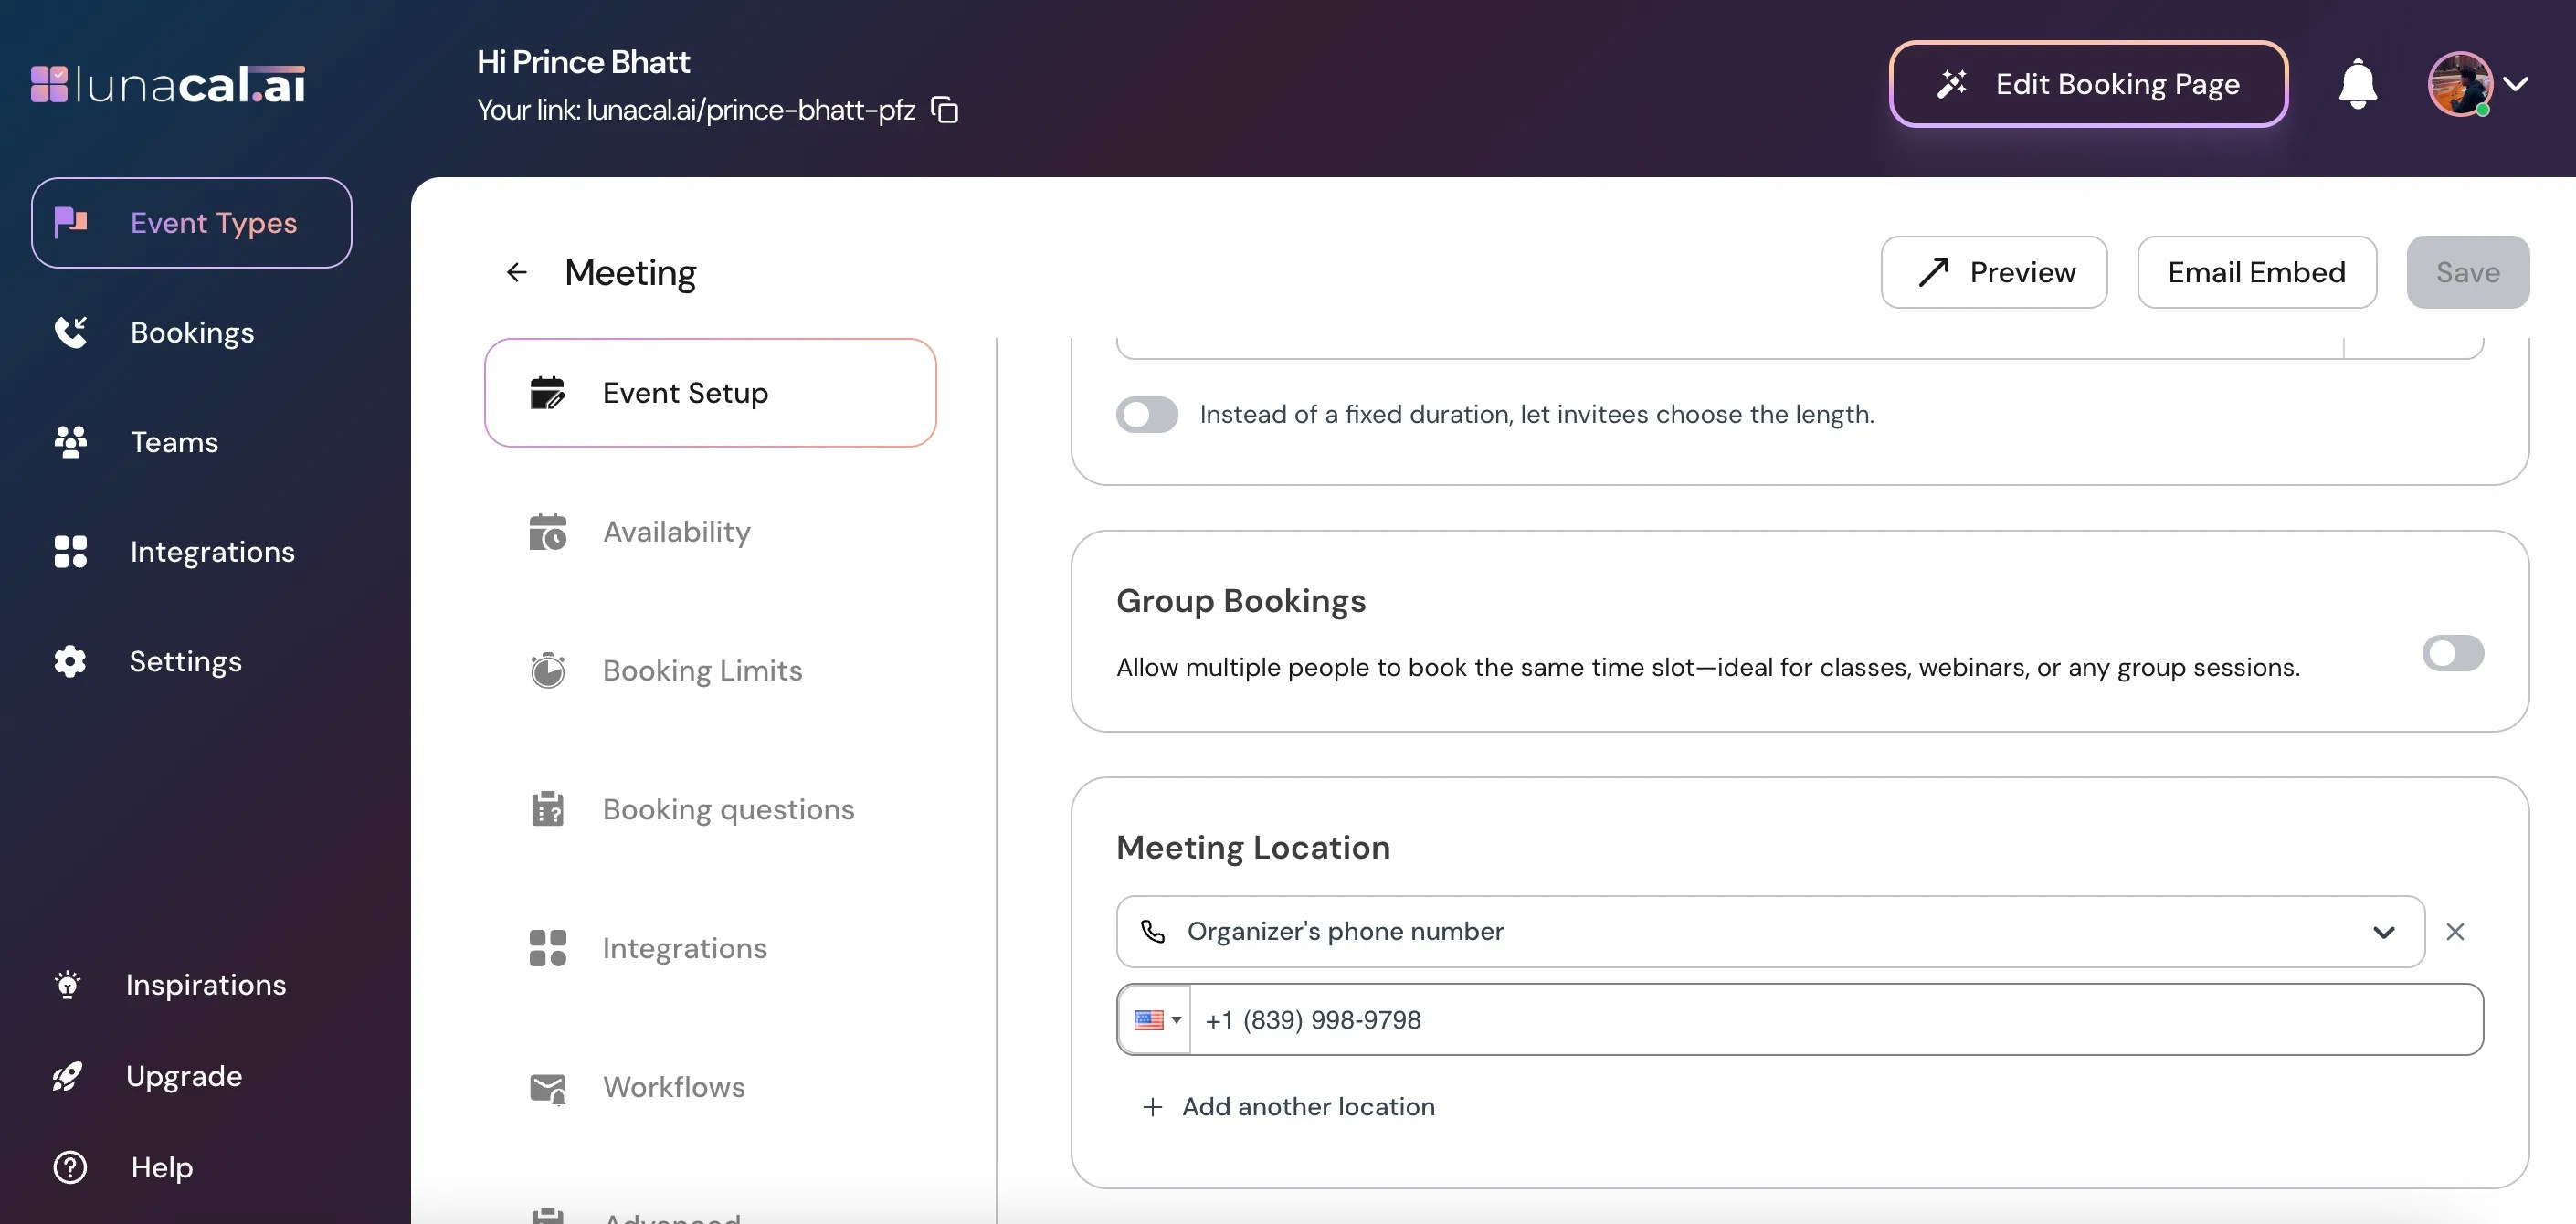Turn on Group Bookings toggle

pyautogui.click(x=2452, y=653)
